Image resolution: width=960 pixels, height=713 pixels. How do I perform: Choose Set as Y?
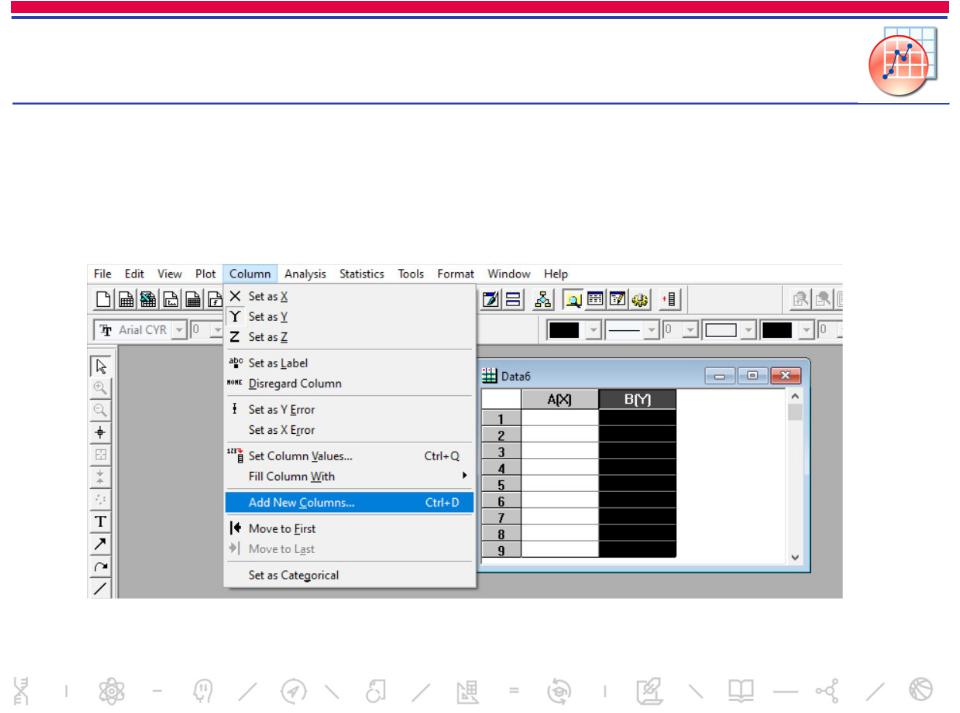(x=350, y=316)
